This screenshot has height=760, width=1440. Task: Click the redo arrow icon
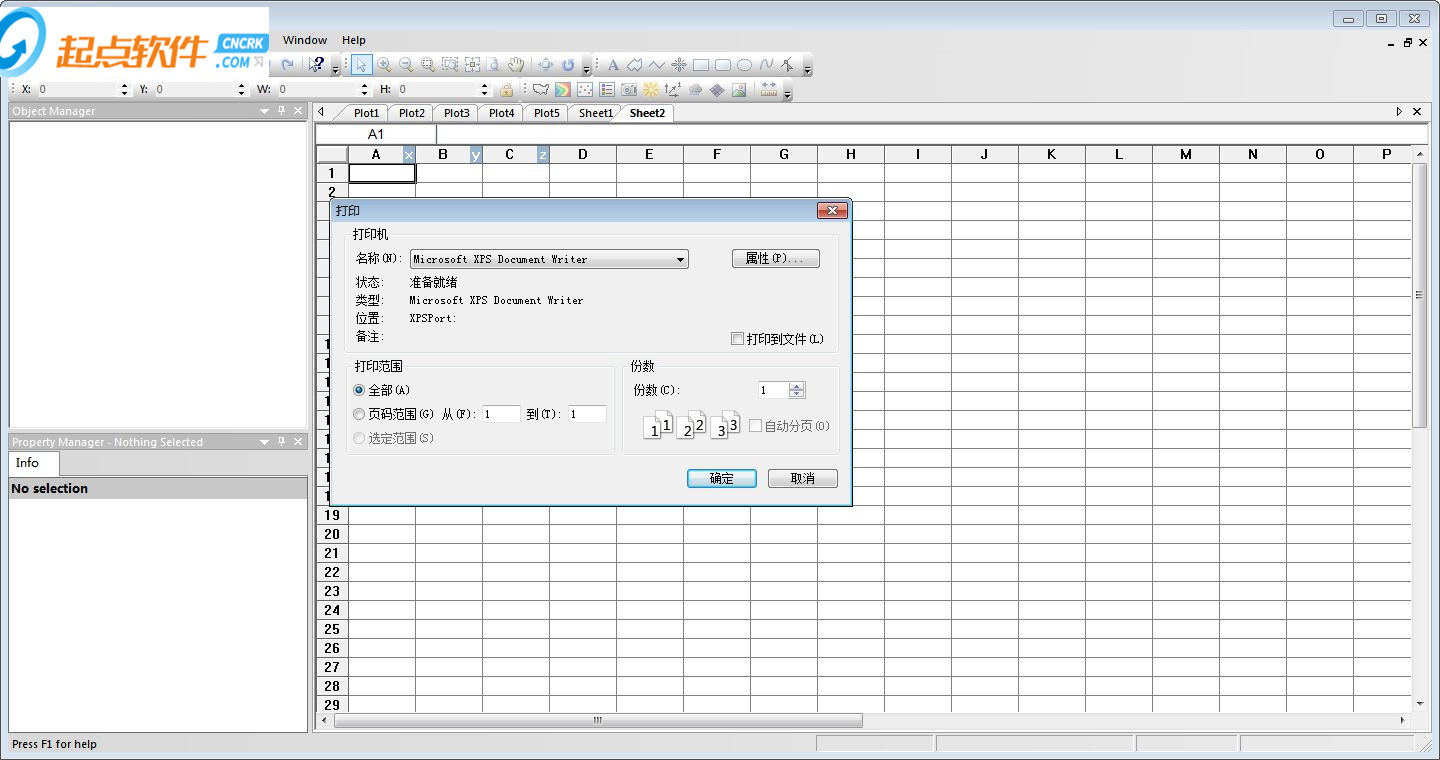pyautogui.click(x=287, y=65)
